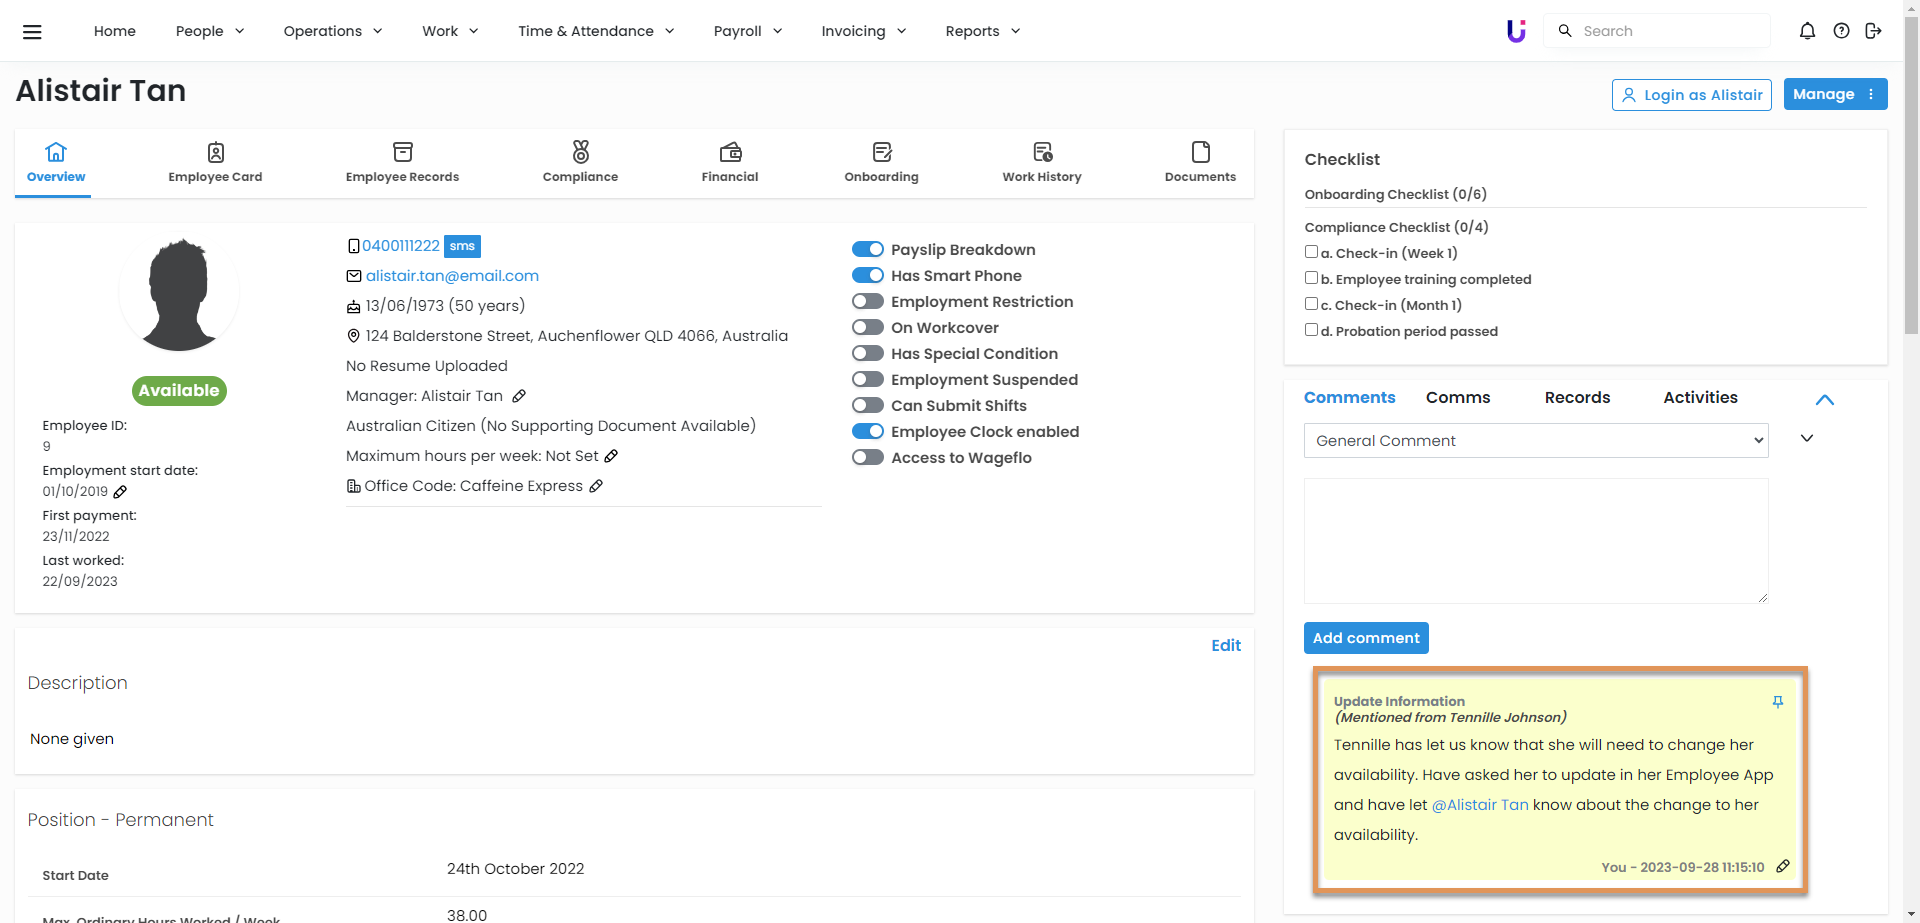1920x923 pixels.
Task: Open the Work dropdown menu
Action: [x=450, y=31]
